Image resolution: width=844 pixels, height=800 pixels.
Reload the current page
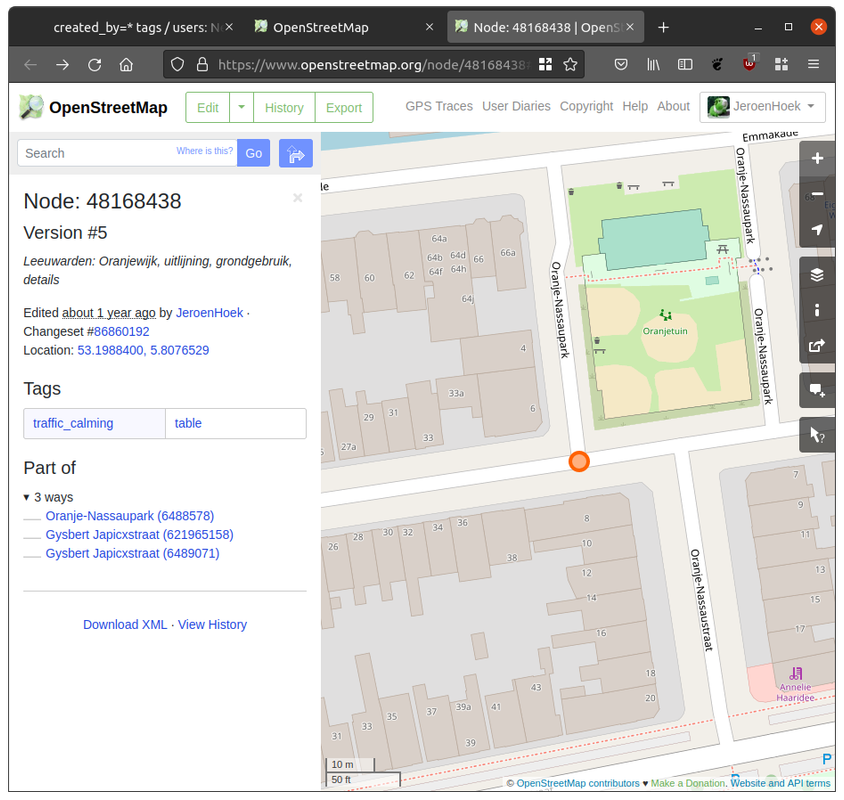pyautogui.click(x=95, y=65)
